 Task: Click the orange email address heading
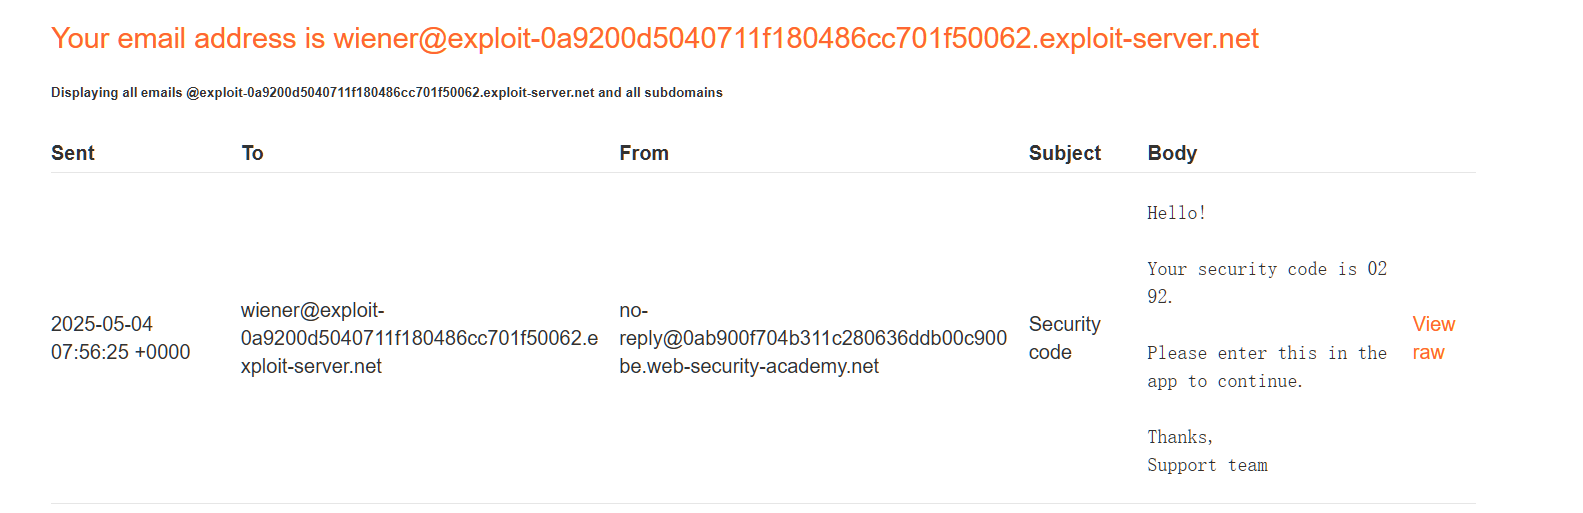(x=654, y=39)
